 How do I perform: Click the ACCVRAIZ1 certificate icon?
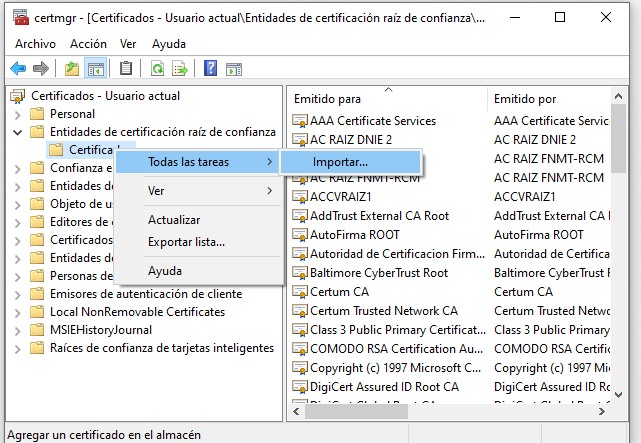point(300,197)
